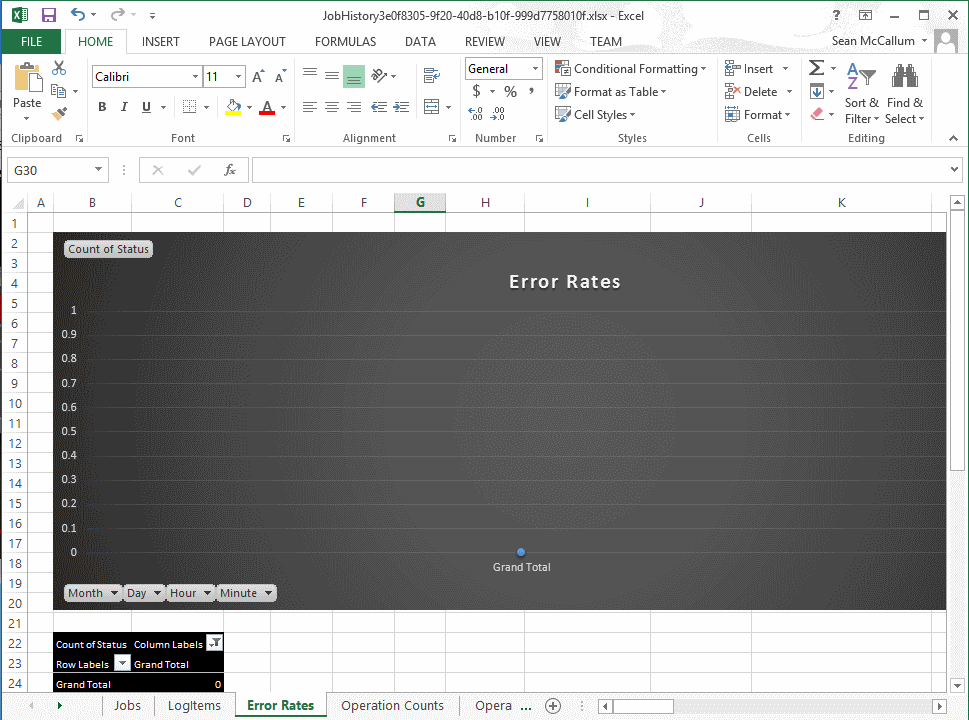This screenshot has width=969, height=720.
Task: Click the Insert Function fx icon
Action: [x=229, y=170]
